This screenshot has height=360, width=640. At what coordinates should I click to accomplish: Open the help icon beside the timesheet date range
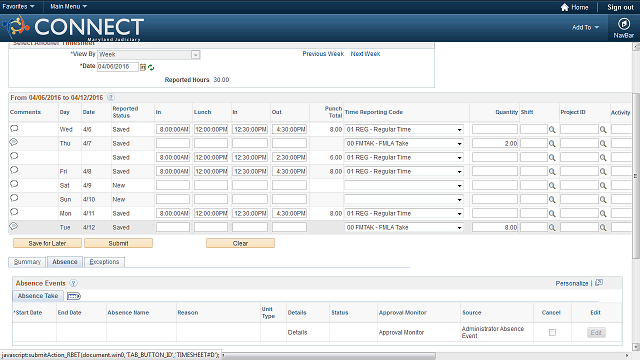(x=111, y=98)
